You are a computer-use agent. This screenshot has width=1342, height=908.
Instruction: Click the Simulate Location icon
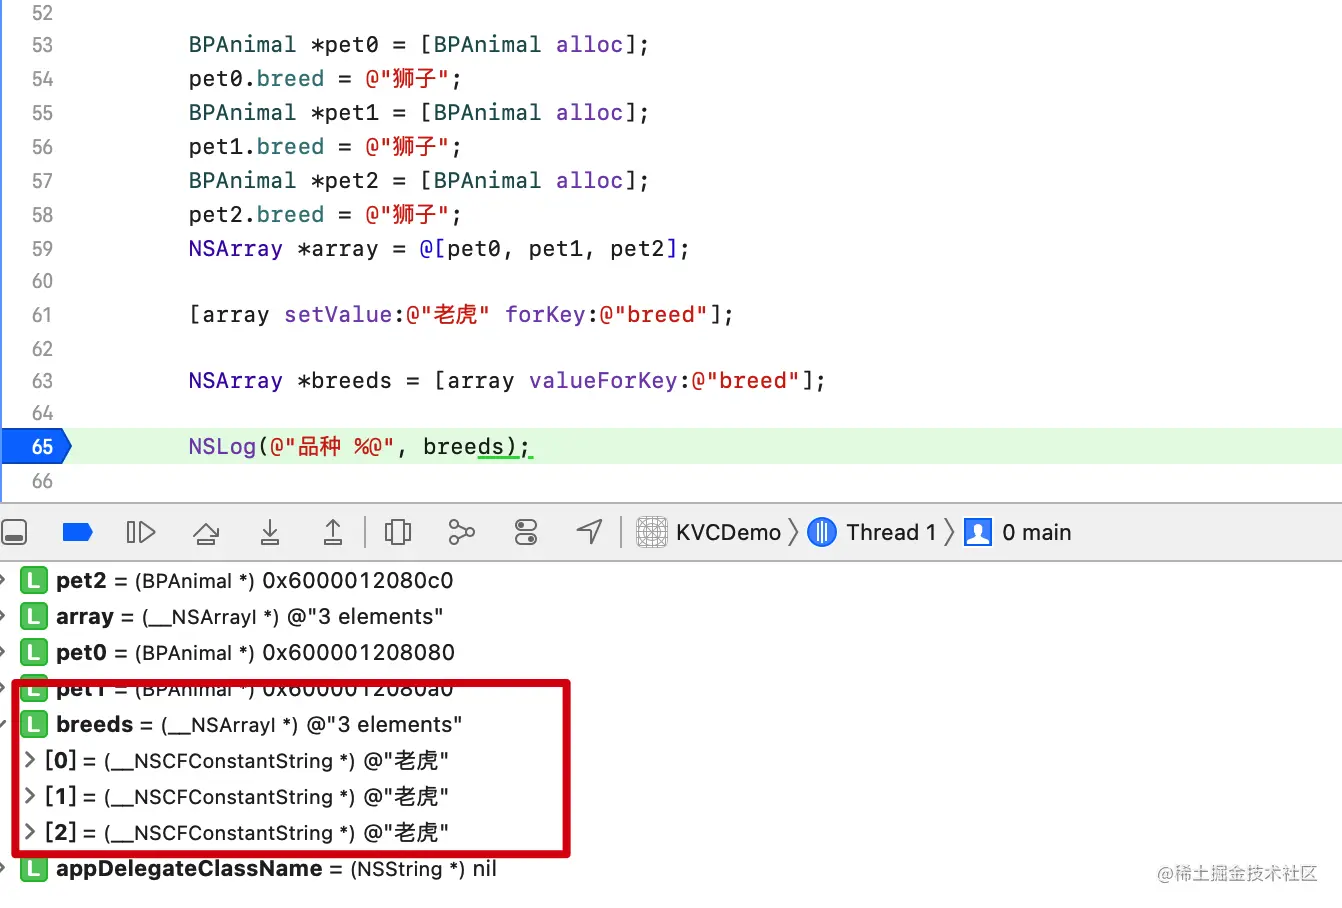pos(589,532)
